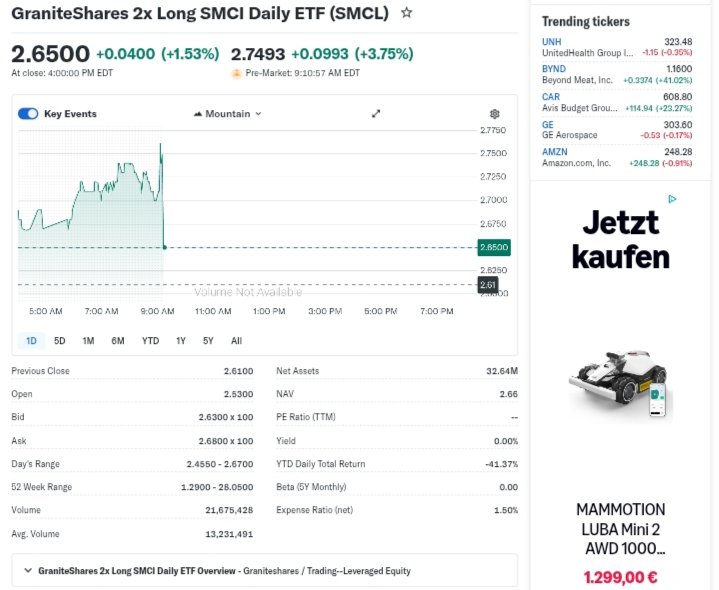The width and height of the screenshot is (719, 590).
Task: Click the 2.61 previous close chart marker
Action: coord(488,285)
